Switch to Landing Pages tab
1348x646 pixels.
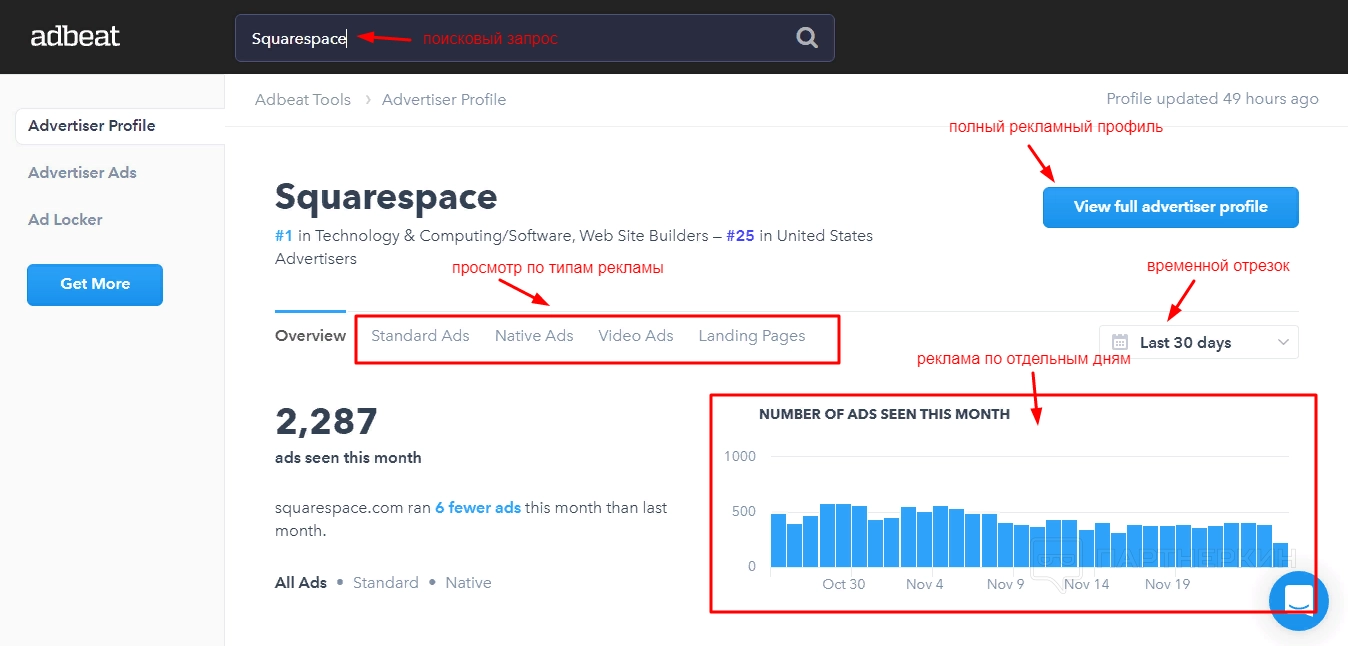[x=752, y=336]
